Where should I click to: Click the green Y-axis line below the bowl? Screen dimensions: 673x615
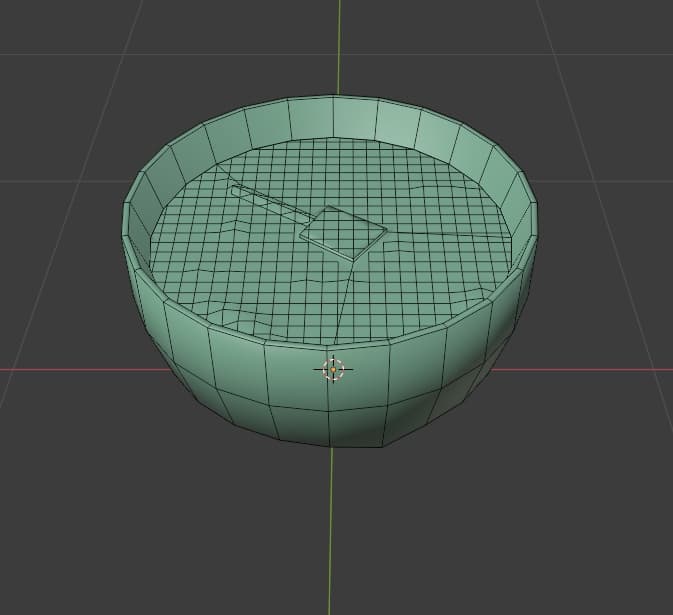tap(332, 530)
